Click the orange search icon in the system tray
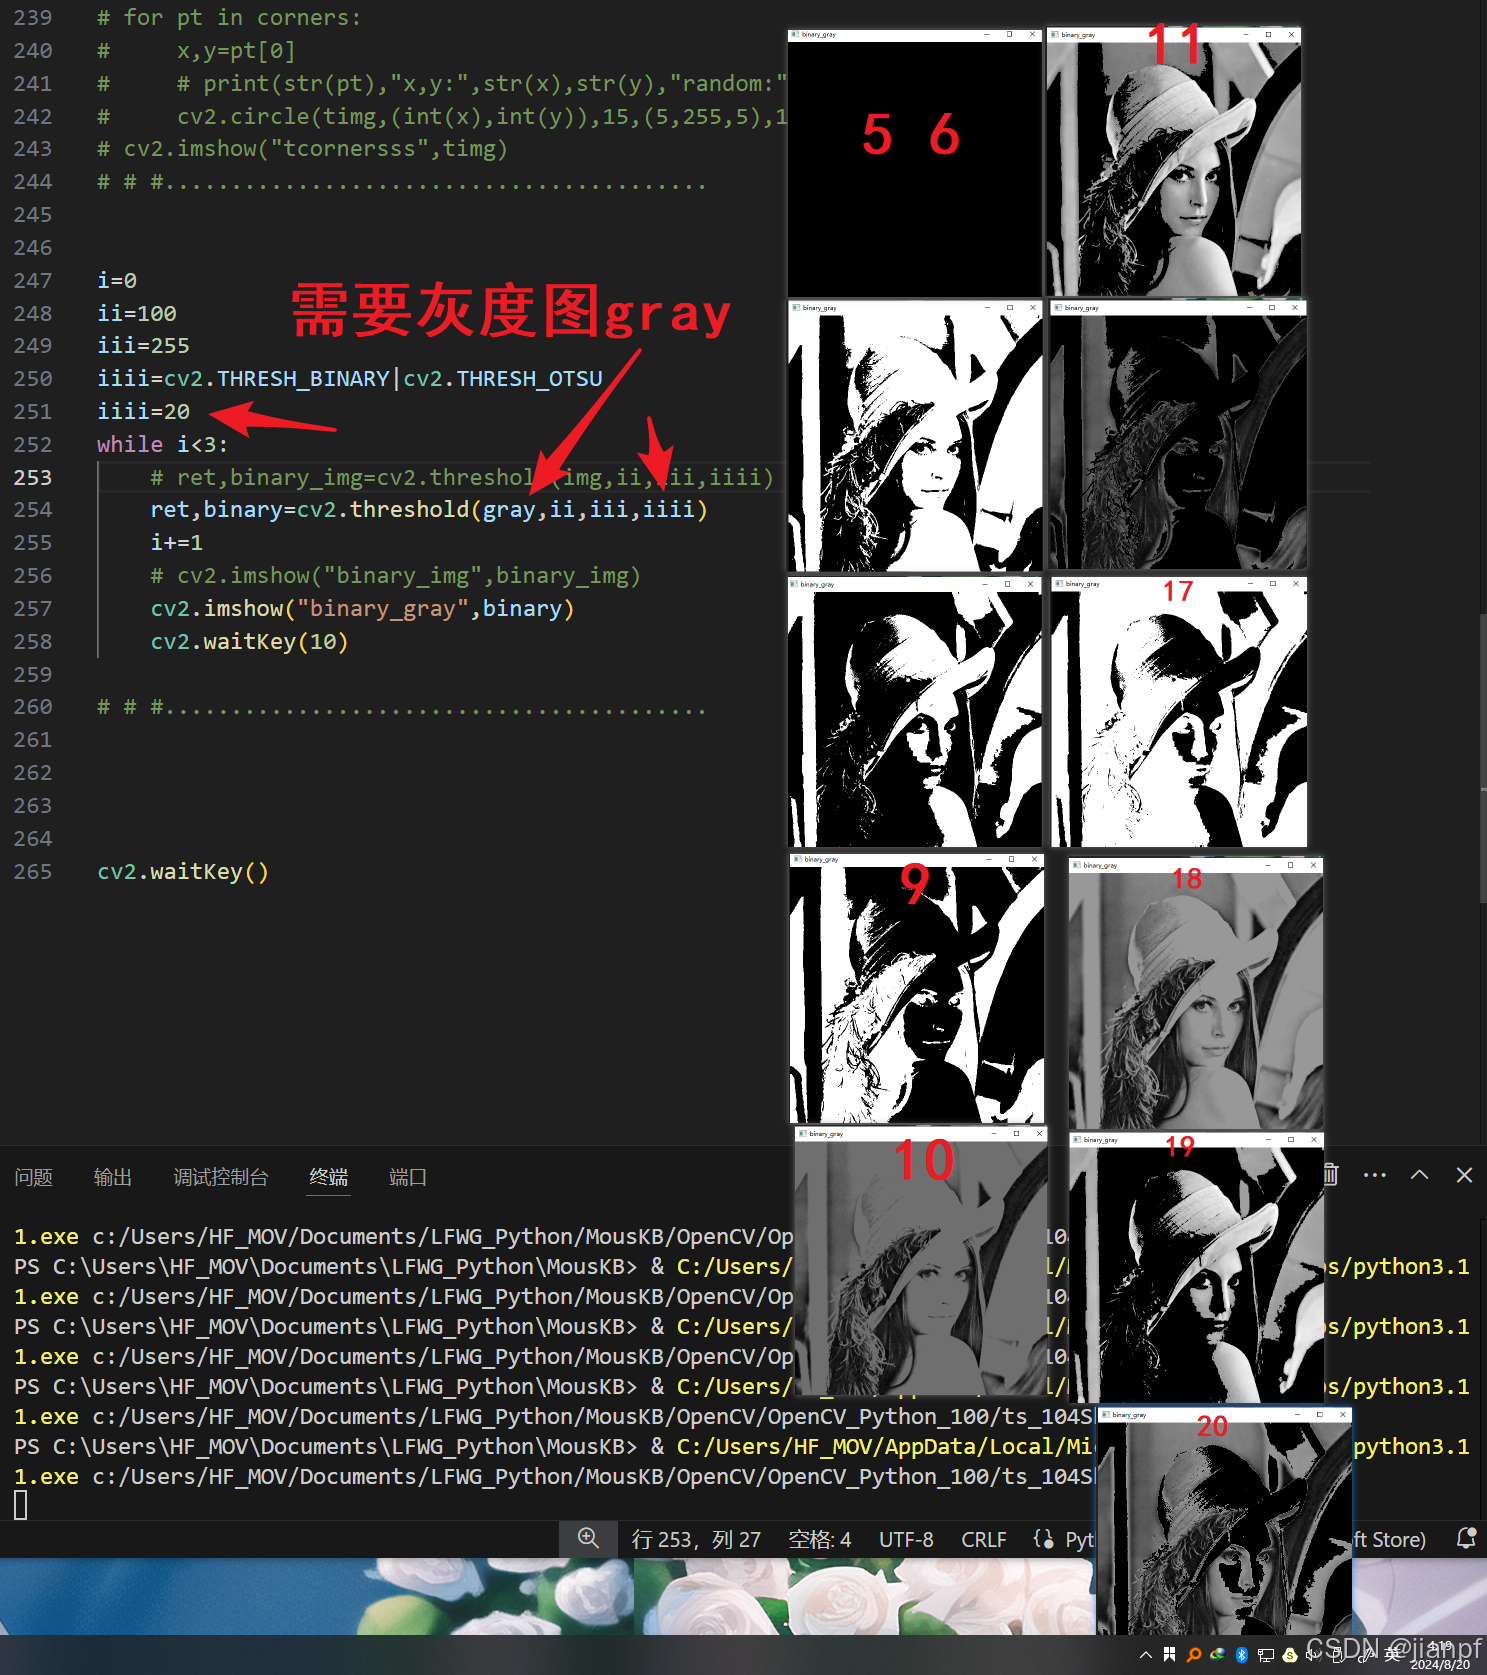 tap(1193, 1655)
